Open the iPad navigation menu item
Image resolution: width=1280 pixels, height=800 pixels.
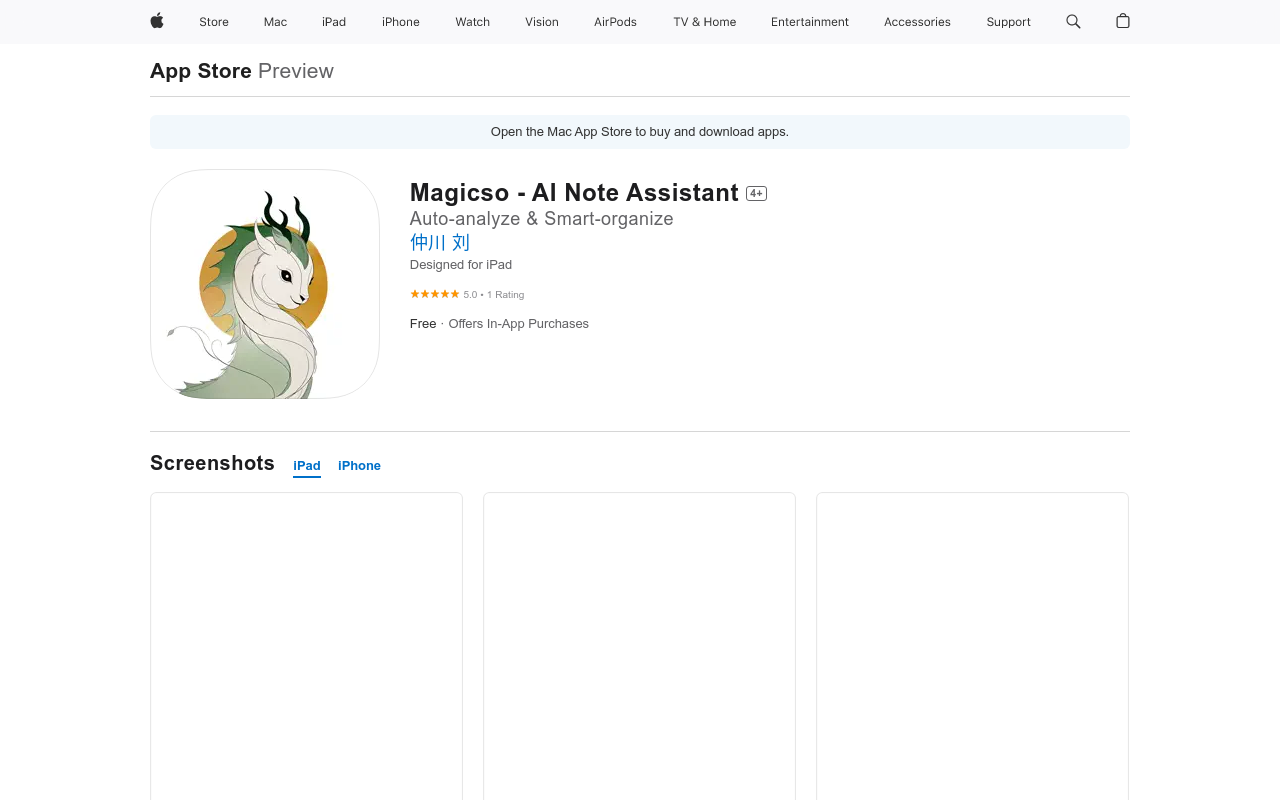point(334,22)
